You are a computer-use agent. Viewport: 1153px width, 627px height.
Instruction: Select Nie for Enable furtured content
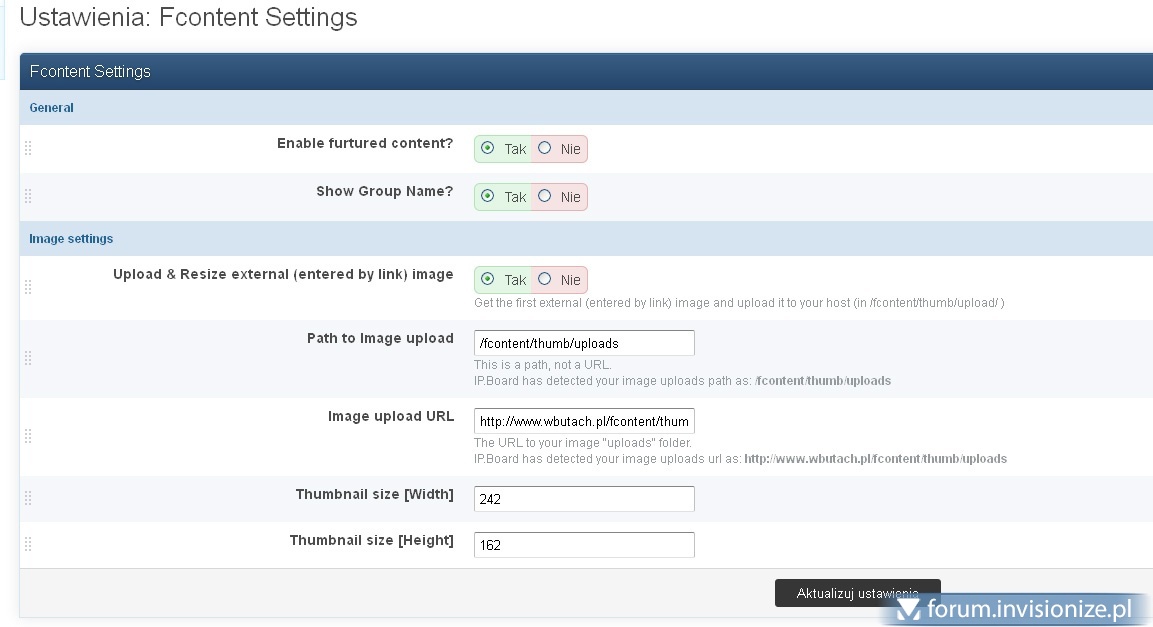pyautogui.click(x=544, y=148)
